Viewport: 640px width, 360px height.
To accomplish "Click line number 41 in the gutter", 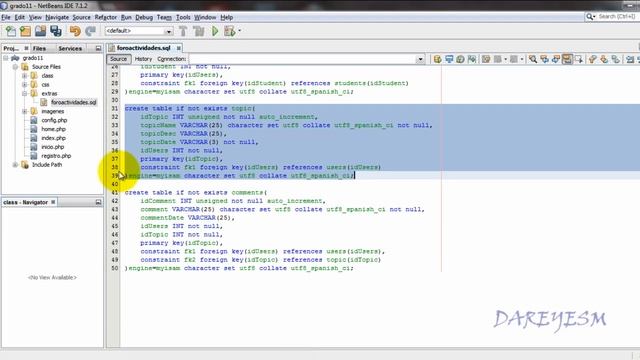I will coord(115,193).
